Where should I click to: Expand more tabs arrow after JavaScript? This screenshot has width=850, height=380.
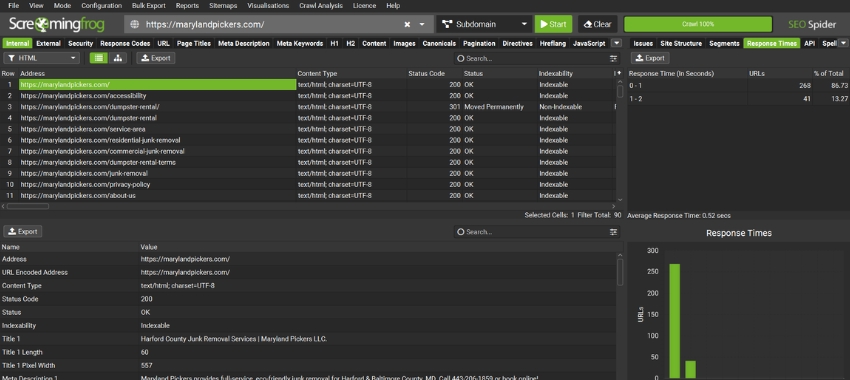(x=616, y=43)
